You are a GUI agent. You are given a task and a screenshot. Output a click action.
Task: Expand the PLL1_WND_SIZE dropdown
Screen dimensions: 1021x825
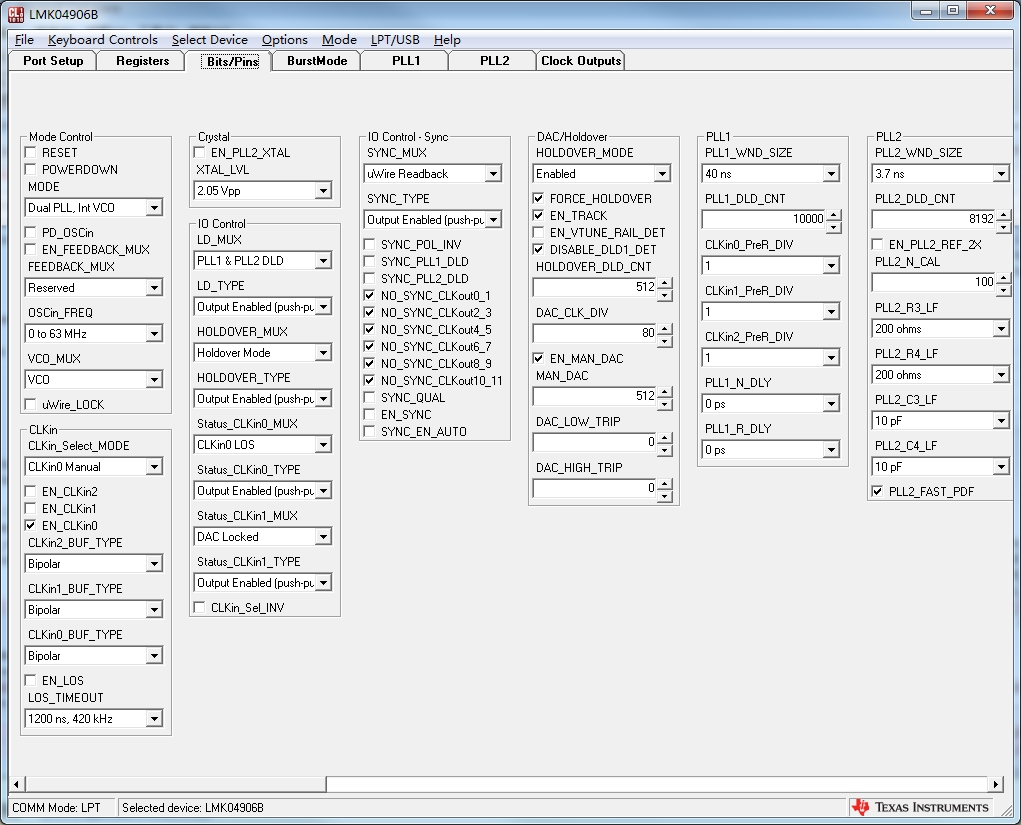point(771,174)
